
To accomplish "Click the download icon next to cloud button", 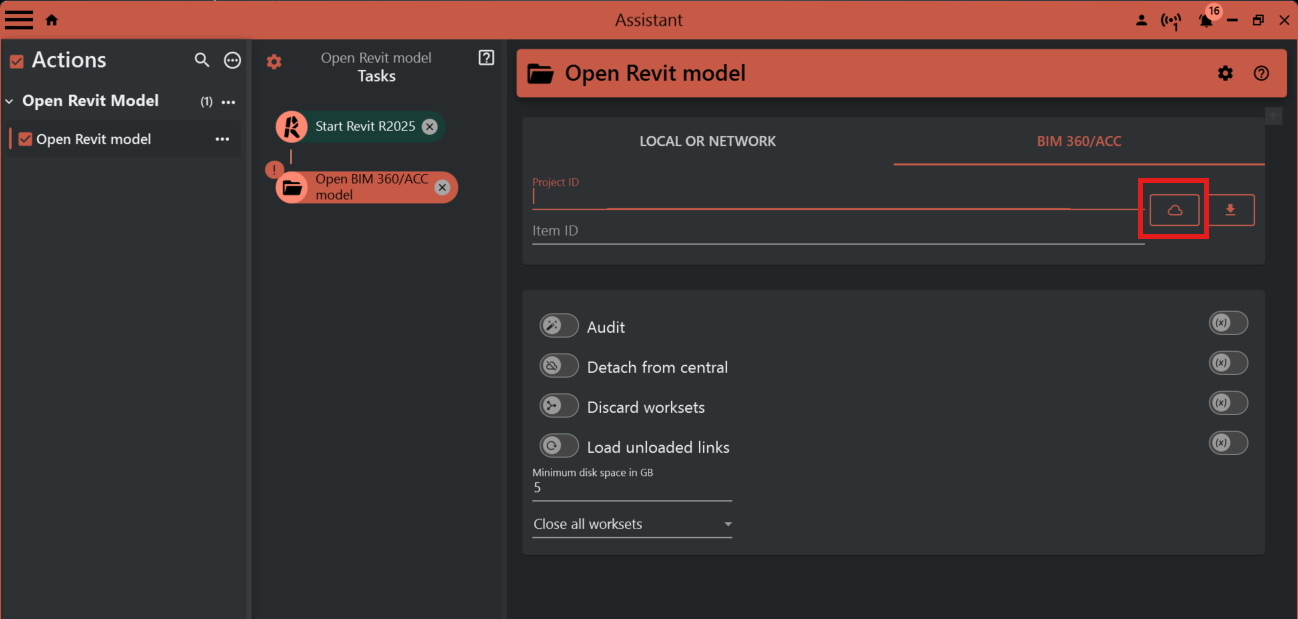I will pos(1229,209).
